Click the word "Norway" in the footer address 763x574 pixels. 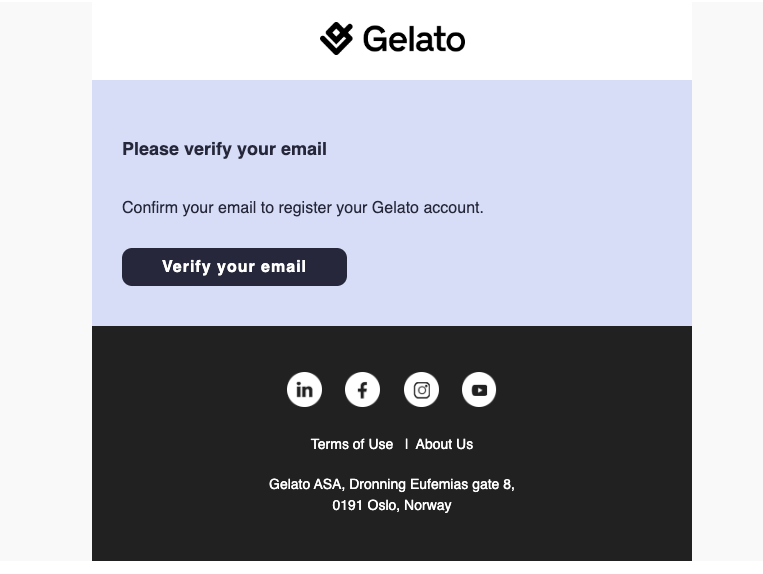[x=428, y=505]
